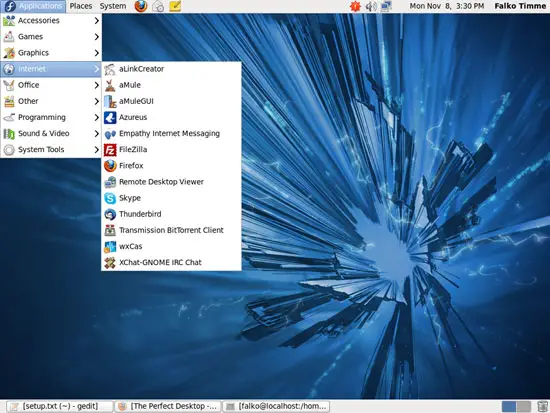Expand the System Tools submenu
Image resolution: width=550 pixels, height=413 pixels.
click(51, 149)
